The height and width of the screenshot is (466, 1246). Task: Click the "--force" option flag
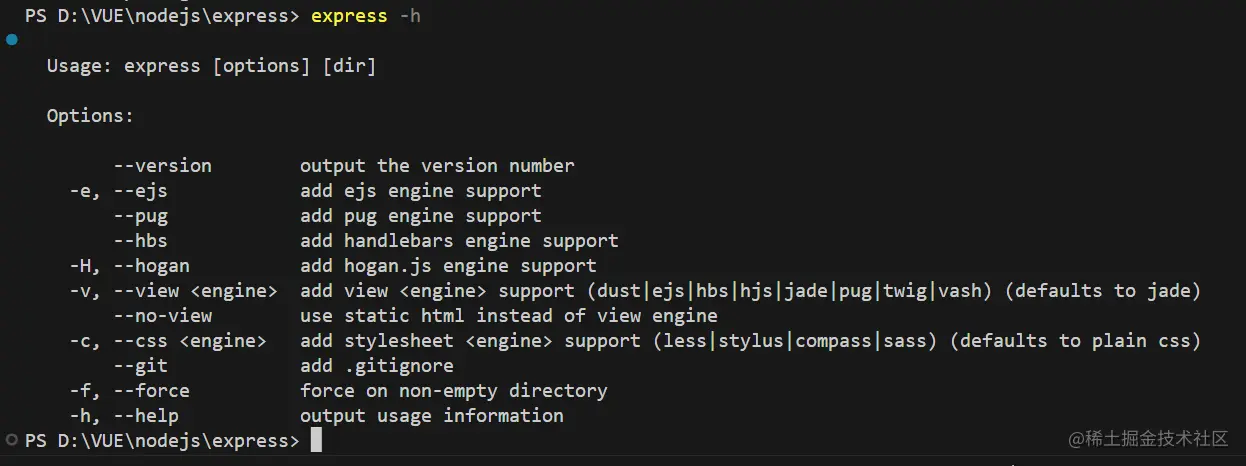point(151,391)
